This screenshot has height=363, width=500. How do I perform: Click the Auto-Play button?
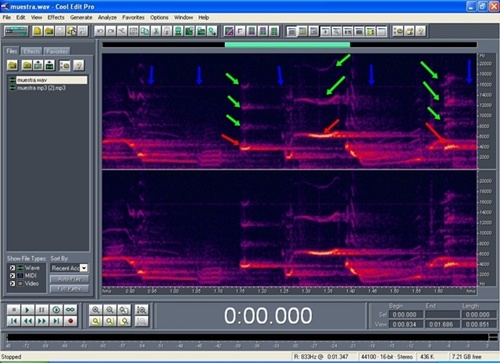(x=69, y=279)
